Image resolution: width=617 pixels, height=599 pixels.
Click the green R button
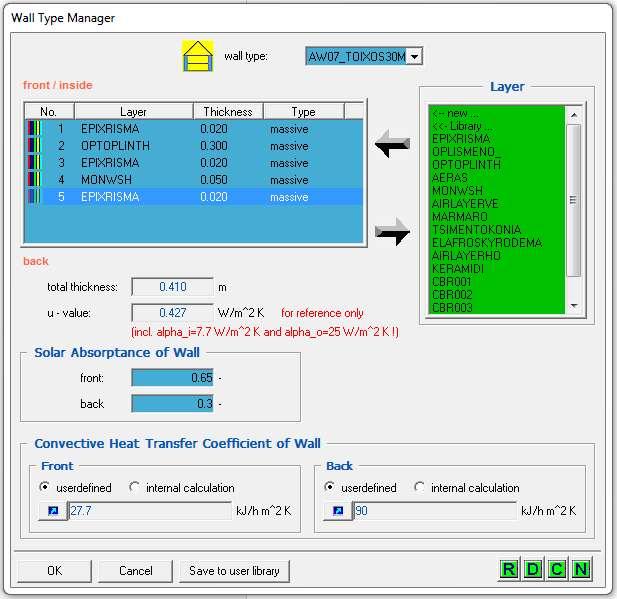tap(508, 569)
